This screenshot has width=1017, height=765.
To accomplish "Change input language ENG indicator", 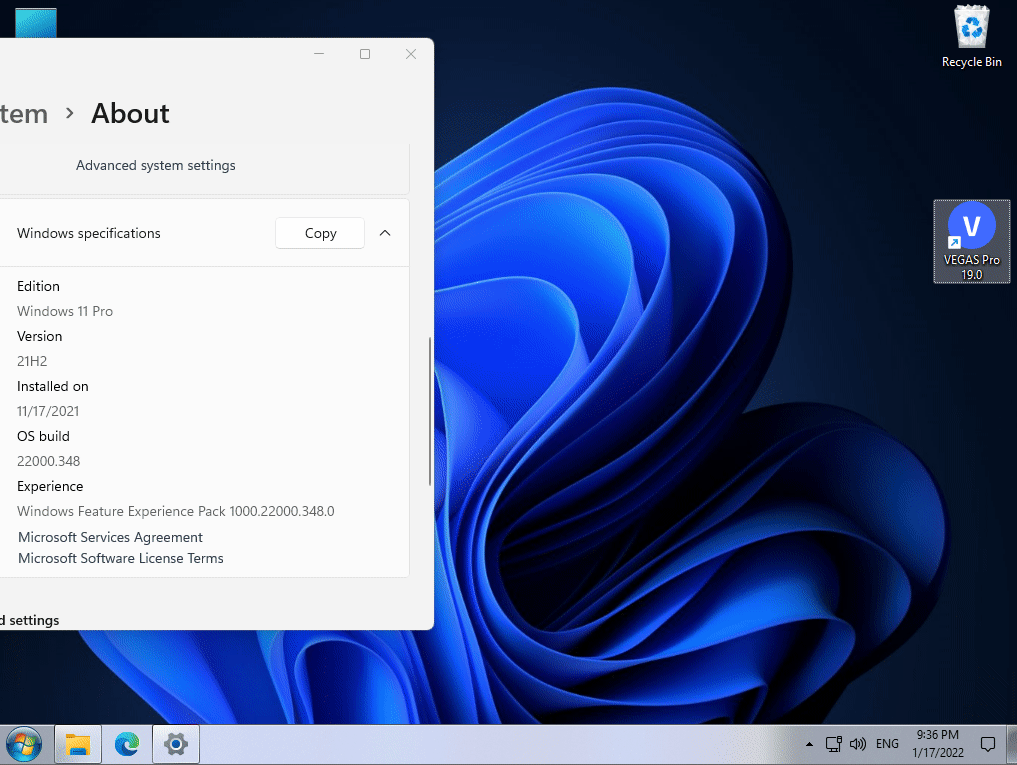I will click(x=887, y=744).
